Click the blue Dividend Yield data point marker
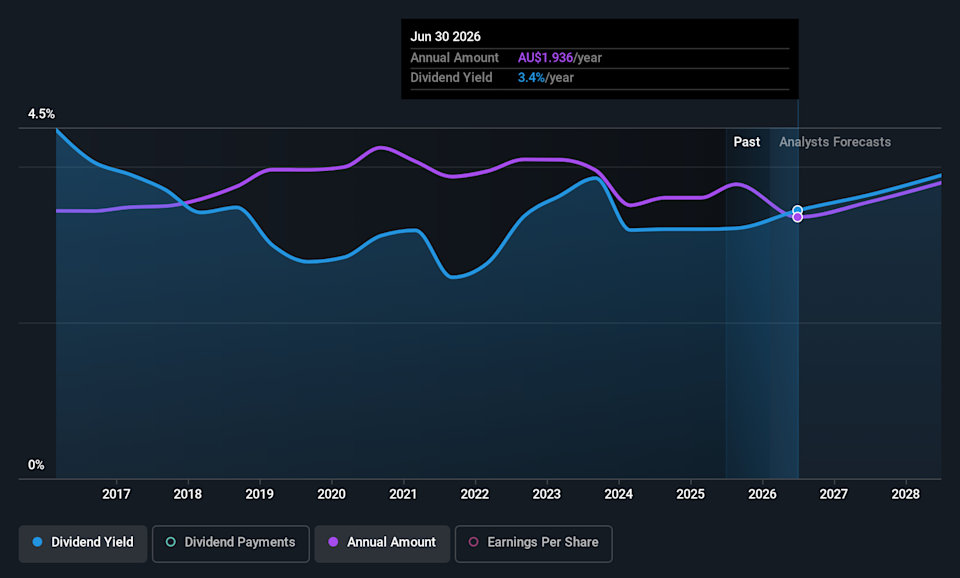 pos(797,210)
